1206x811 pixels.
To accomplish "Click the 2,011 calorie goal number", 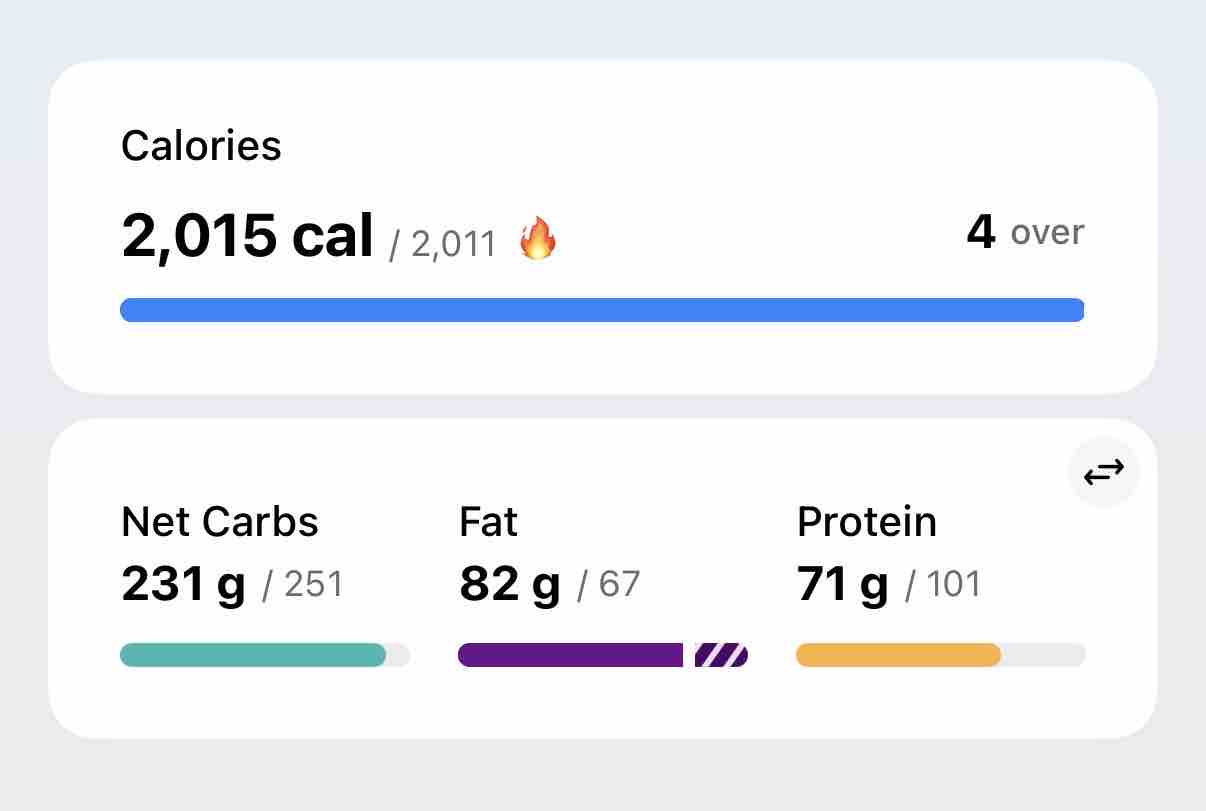I will click(x=454, y=243).
